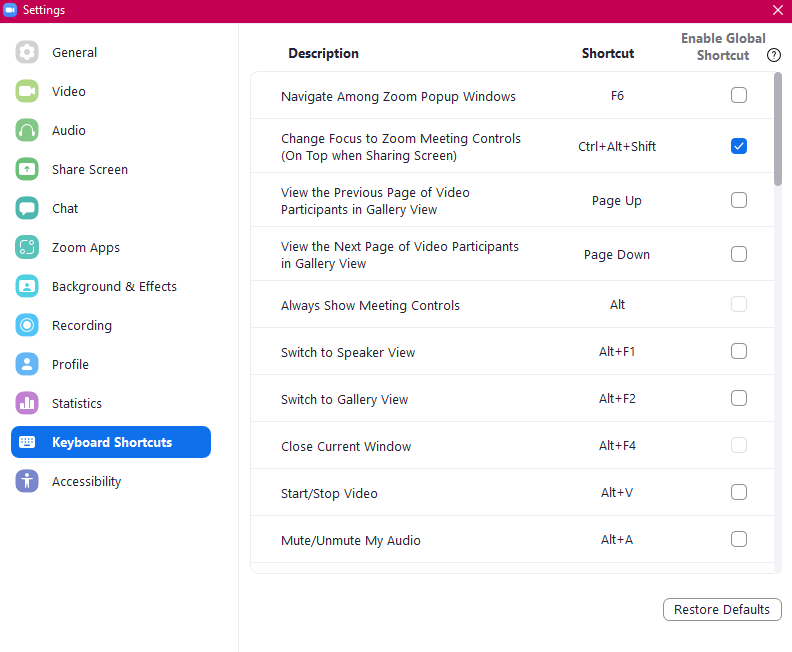Open Share Screen settings
Screen dimensions: 792x652
coord(111,169)
